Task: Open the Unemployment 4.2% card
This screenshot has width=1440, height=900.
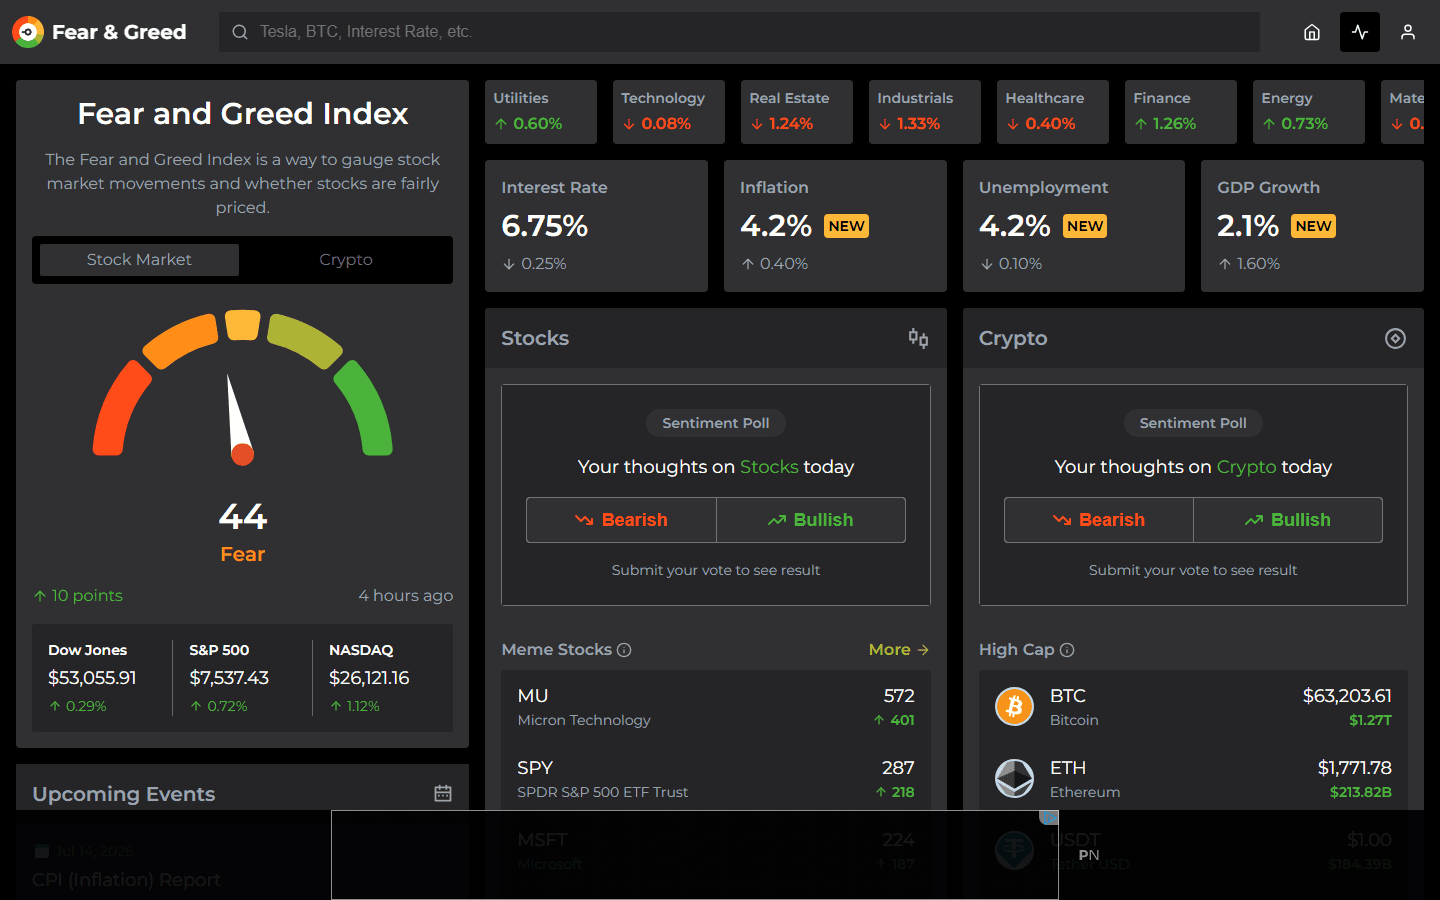Action: pos(1074,226)
